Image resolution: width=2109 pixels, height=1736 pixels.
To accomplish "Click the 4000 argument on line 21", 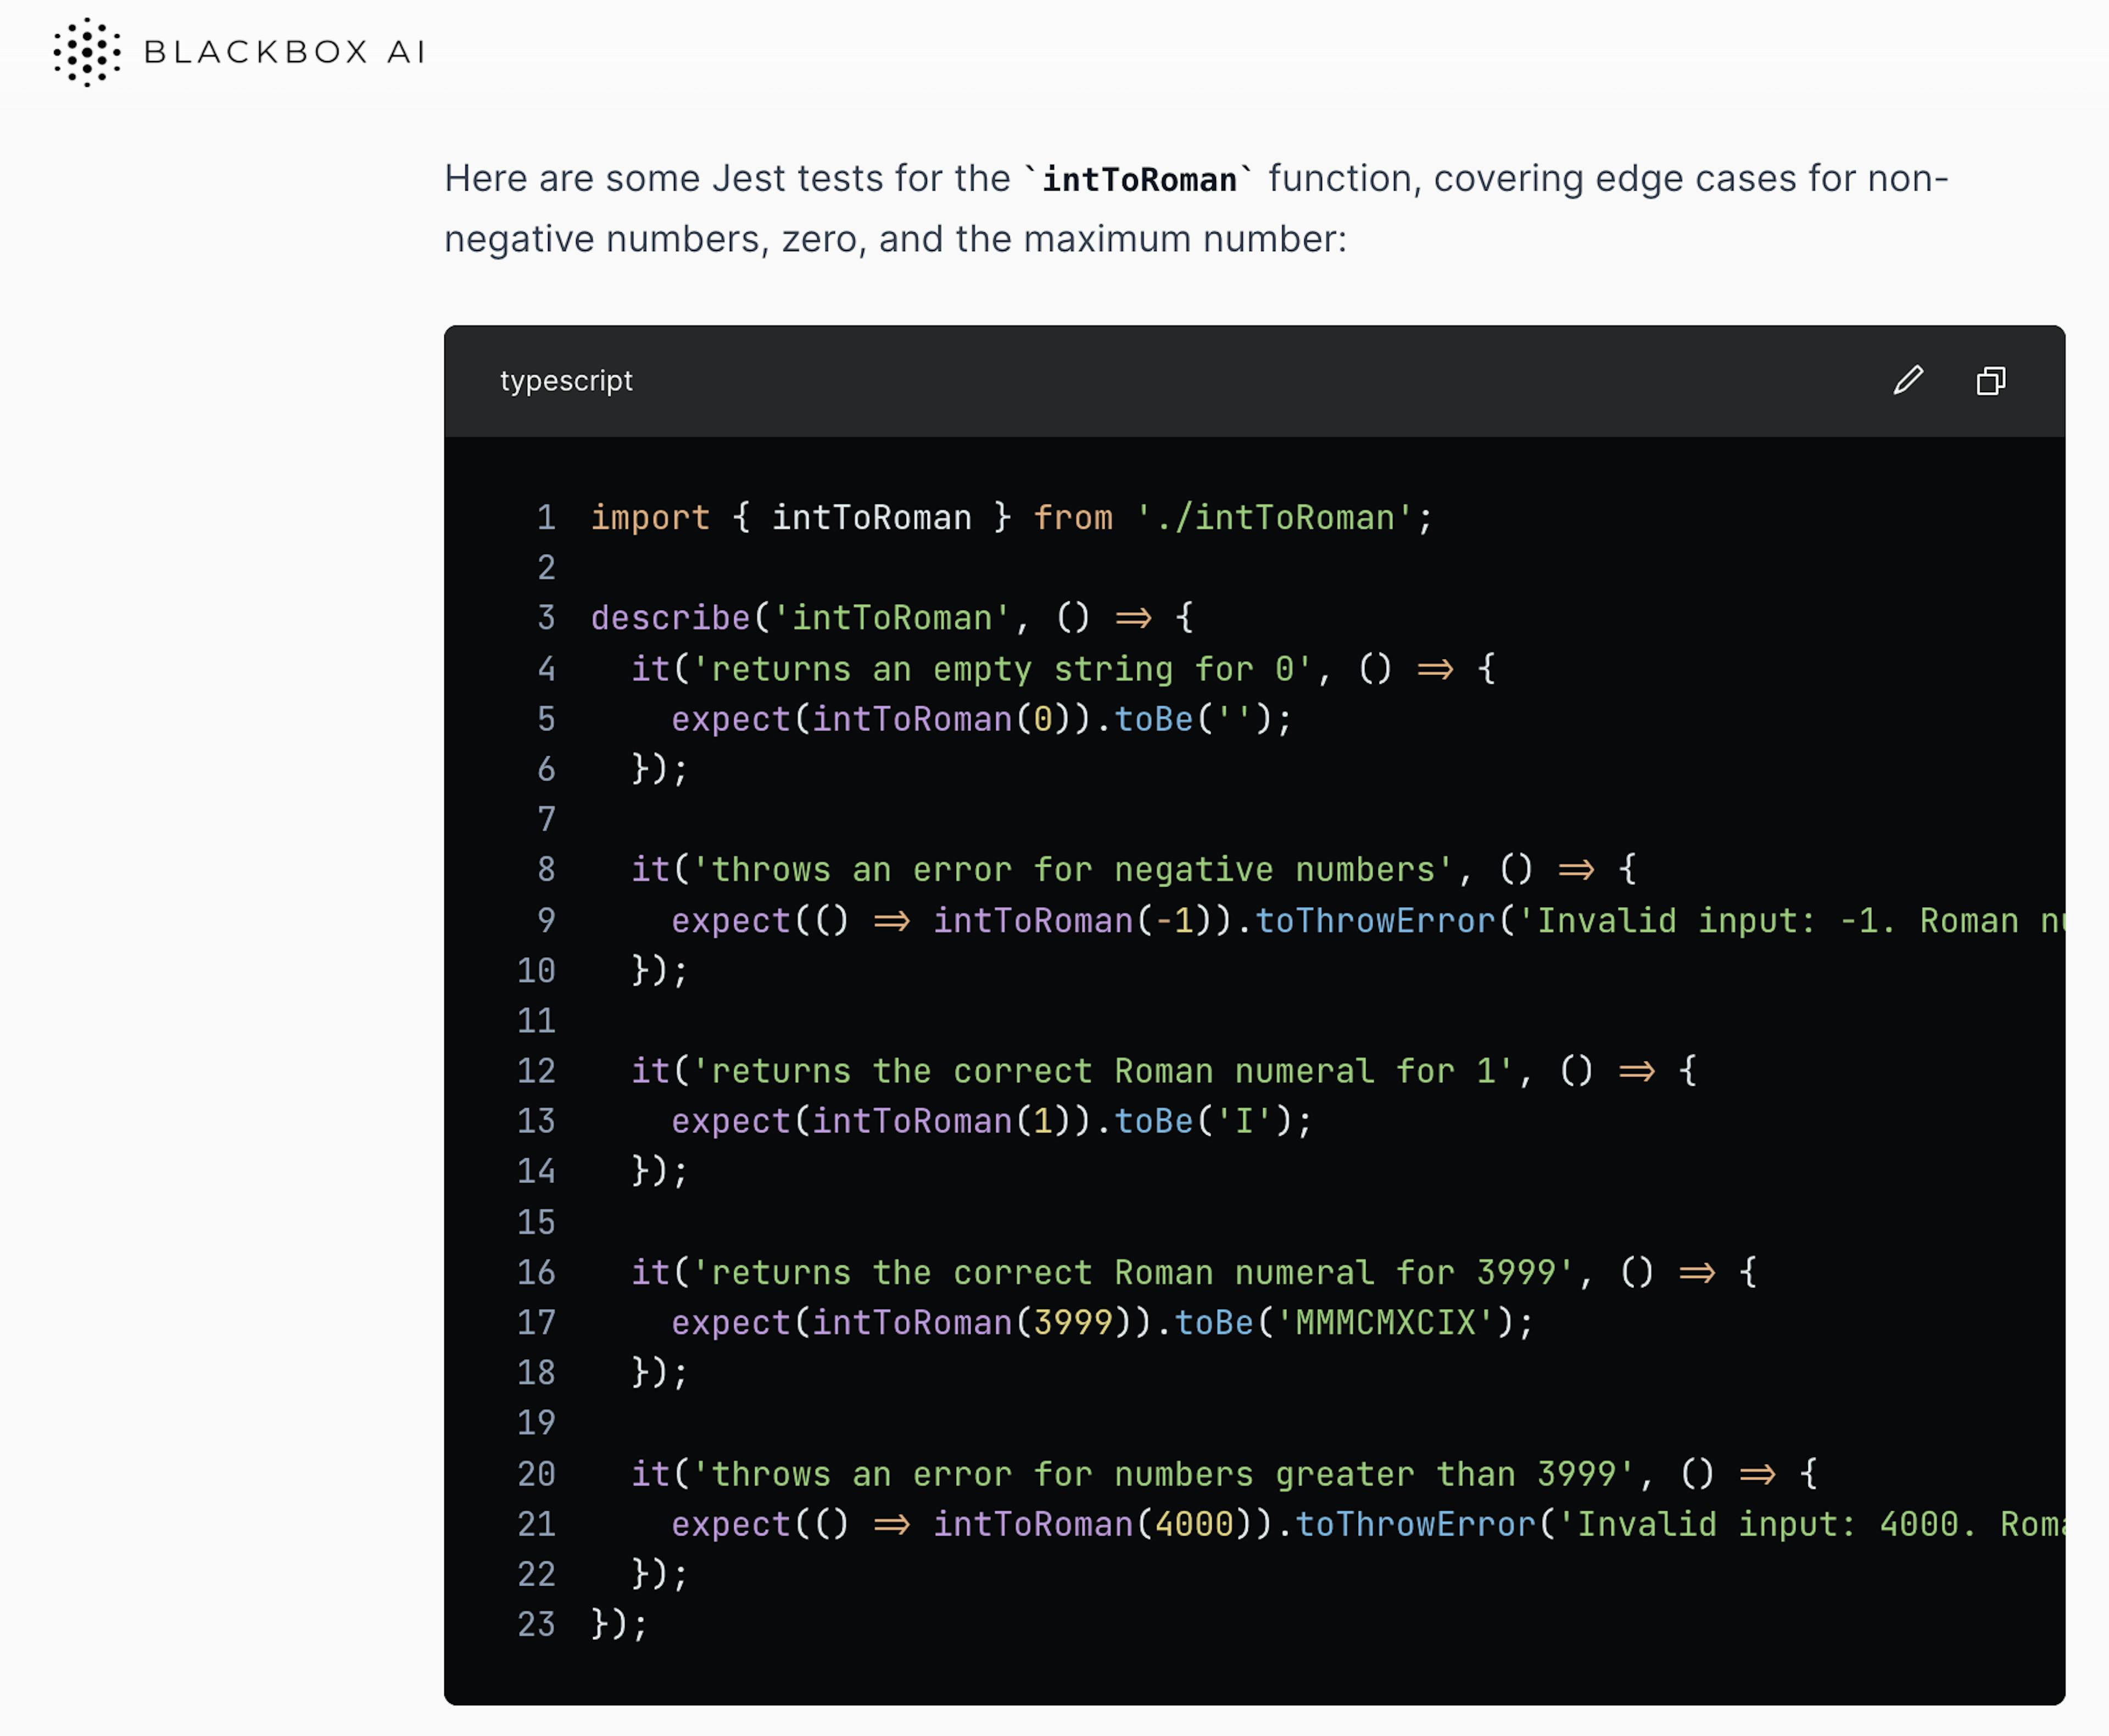I will (1194, 1524).
